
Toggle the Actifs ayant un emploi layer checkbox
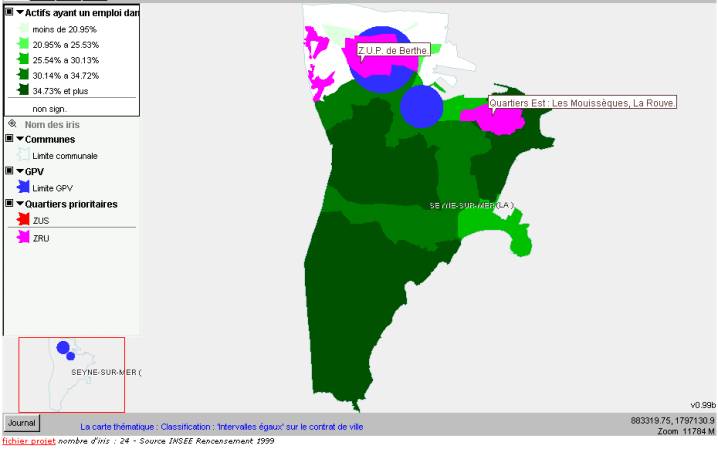pos(9,12)
